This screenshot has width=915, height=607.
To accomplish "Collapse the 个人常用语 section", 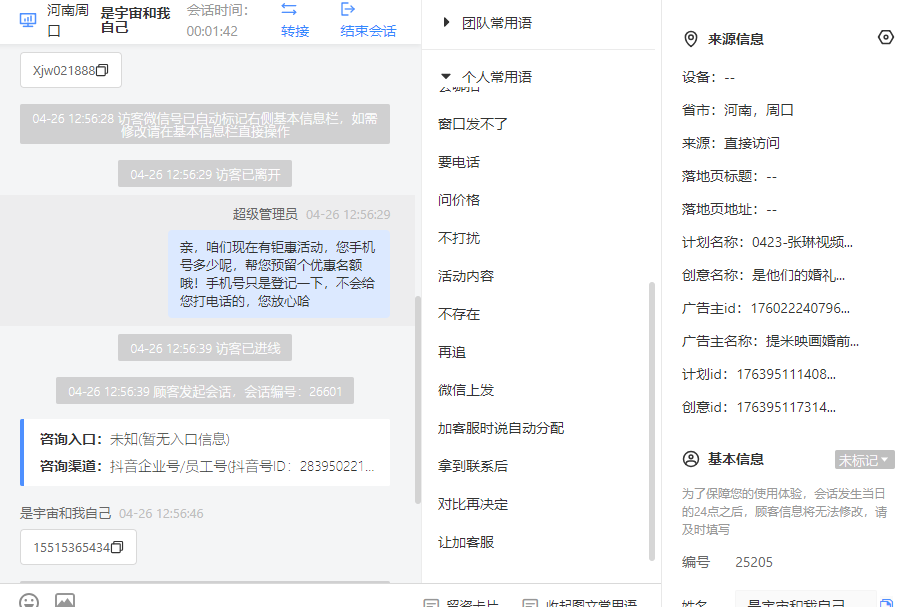I will (x=446, y=76).
